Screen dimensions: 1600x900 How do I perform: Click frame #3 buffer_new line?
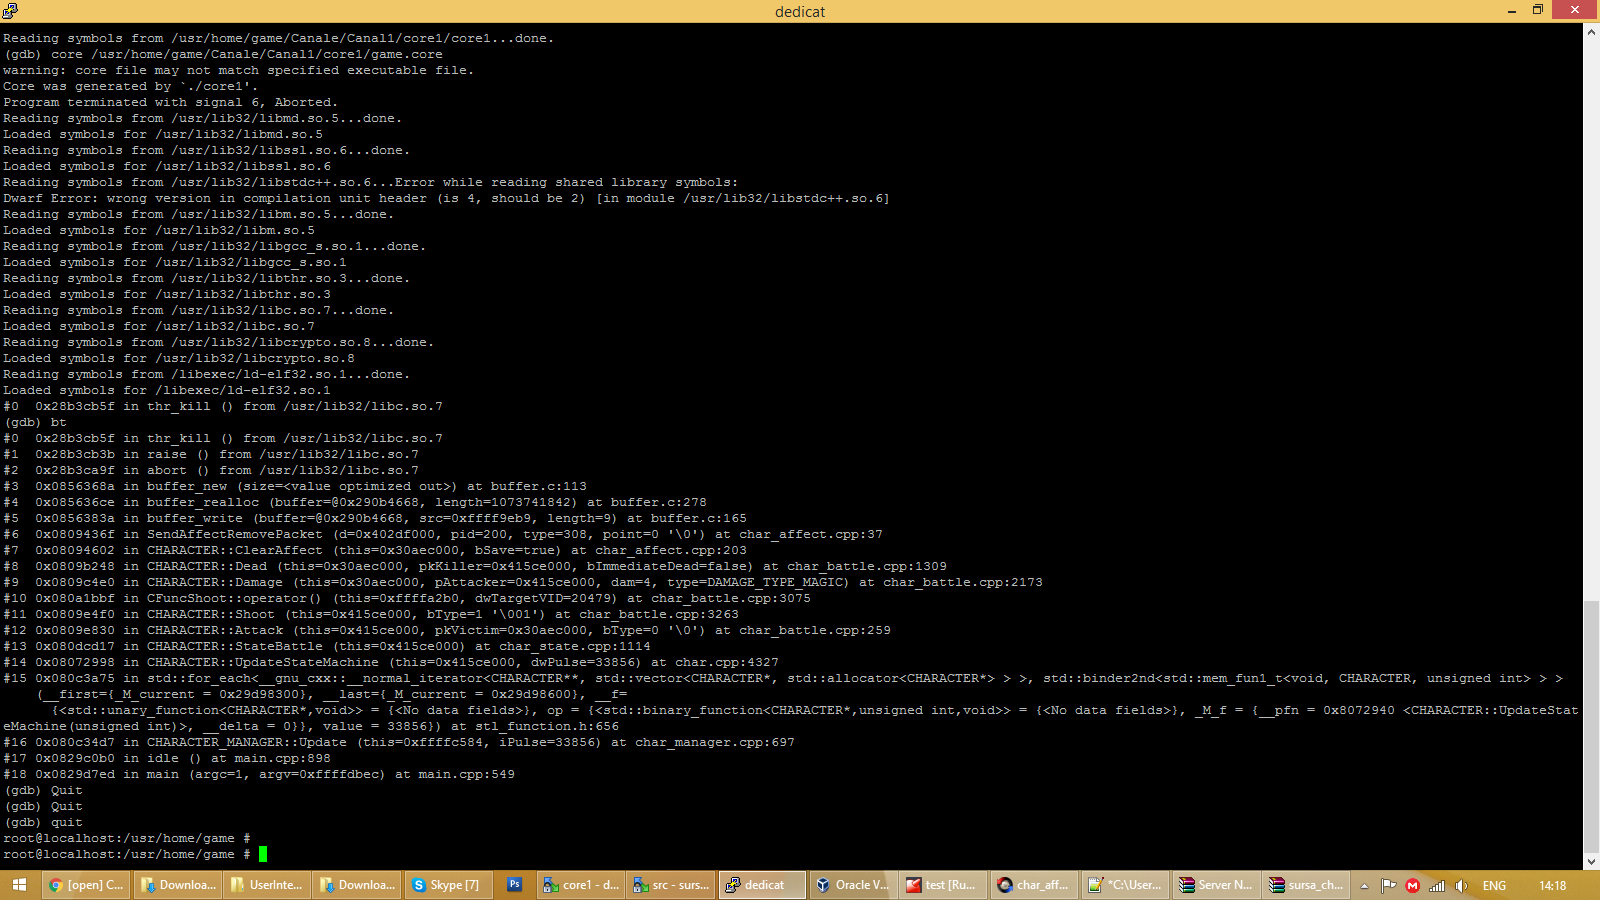coord(295,486)
